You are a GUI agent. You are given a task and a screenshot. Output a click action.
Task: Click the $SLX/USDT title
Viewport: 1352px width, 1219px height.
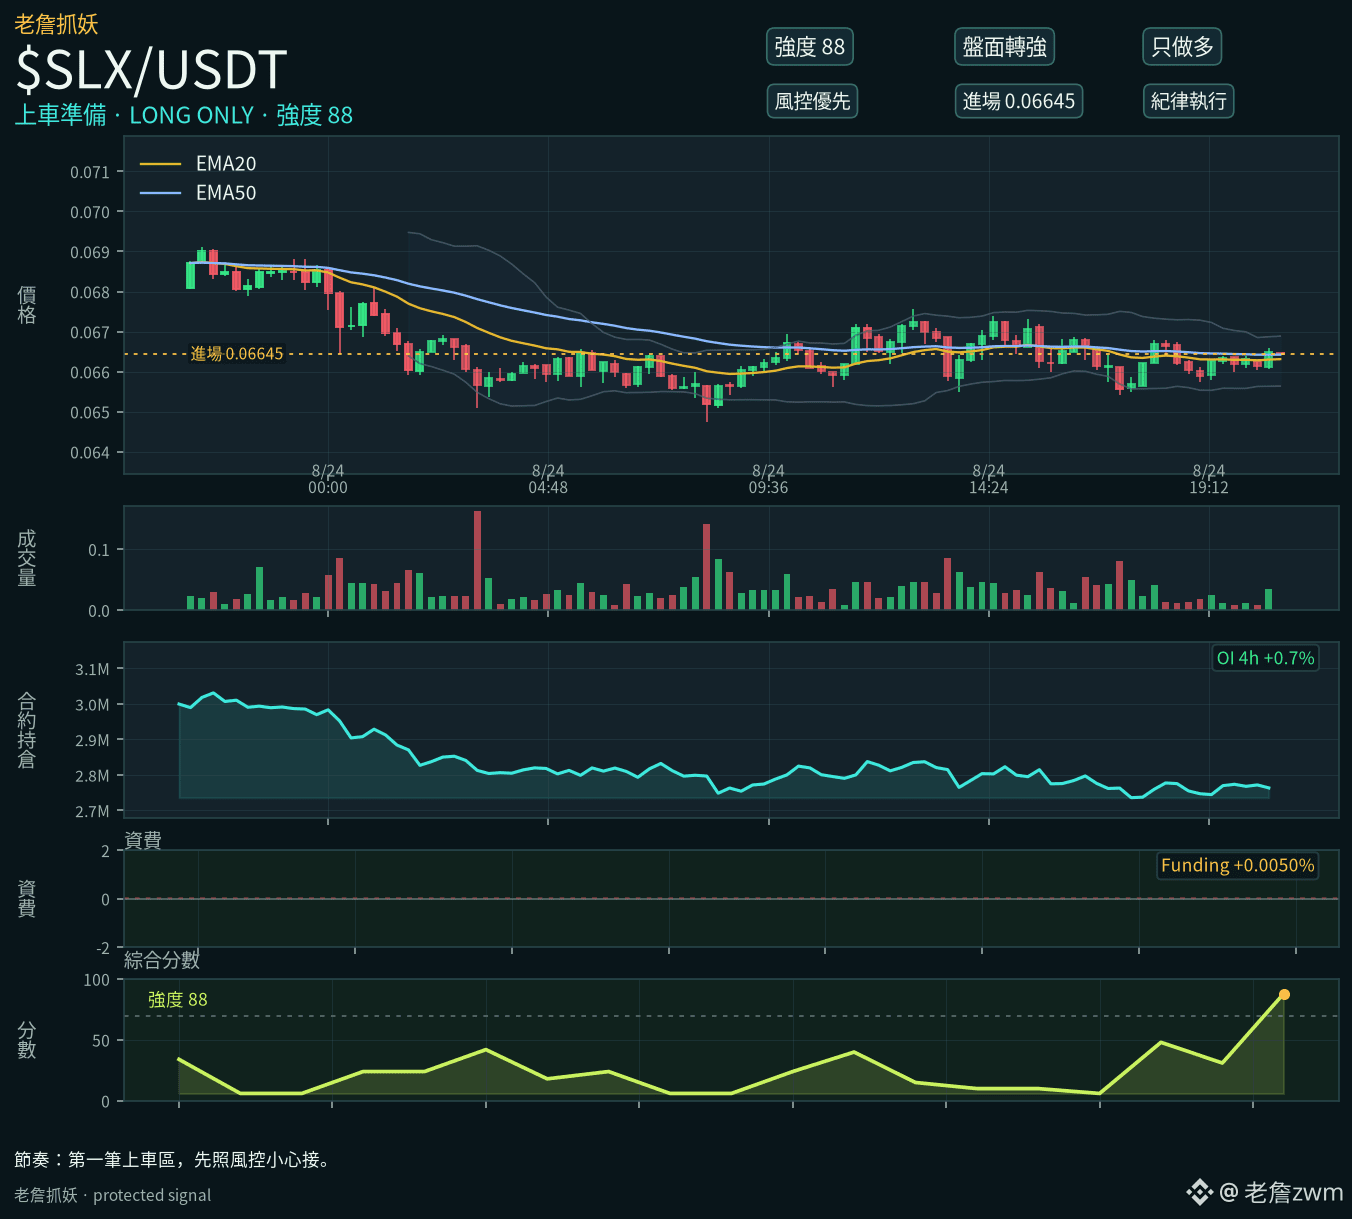click(x=152, y=70)
